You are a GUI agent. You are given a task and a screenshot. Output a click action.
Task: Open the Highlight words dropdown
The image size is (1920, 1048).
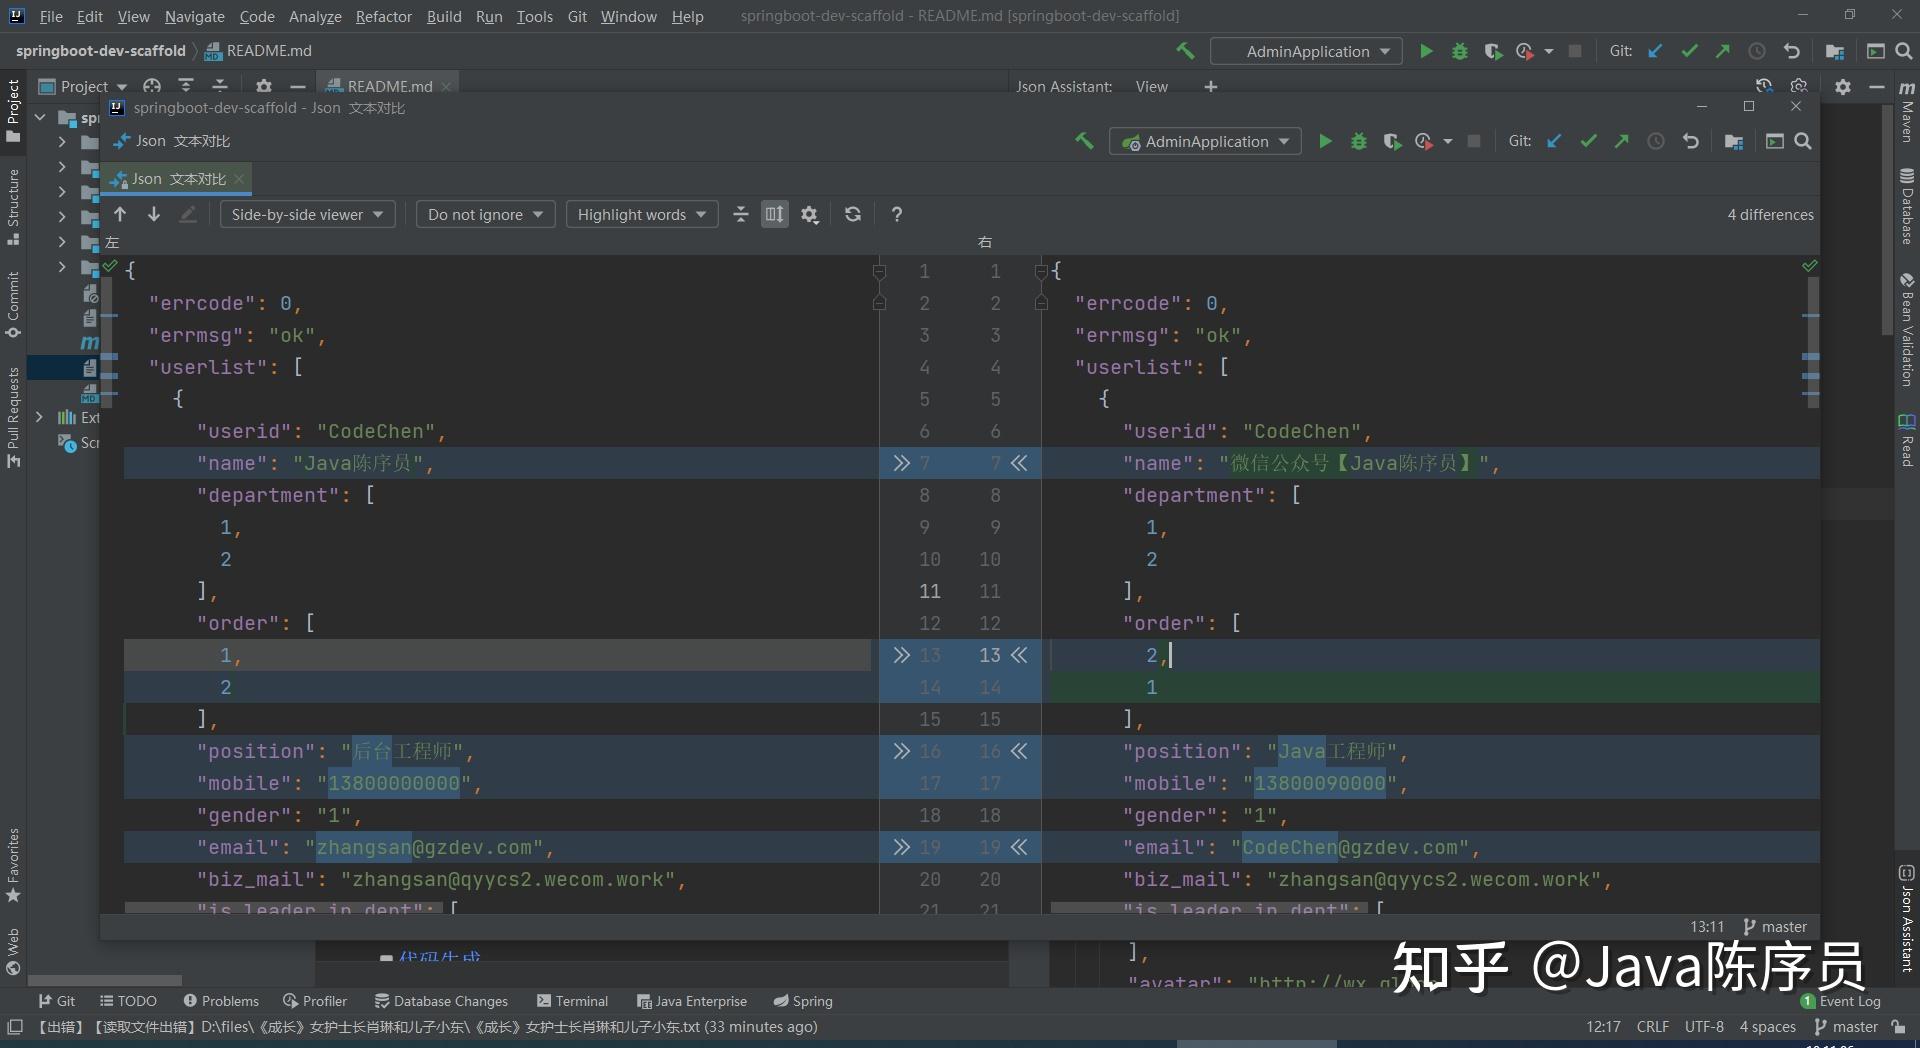[641, 213]
